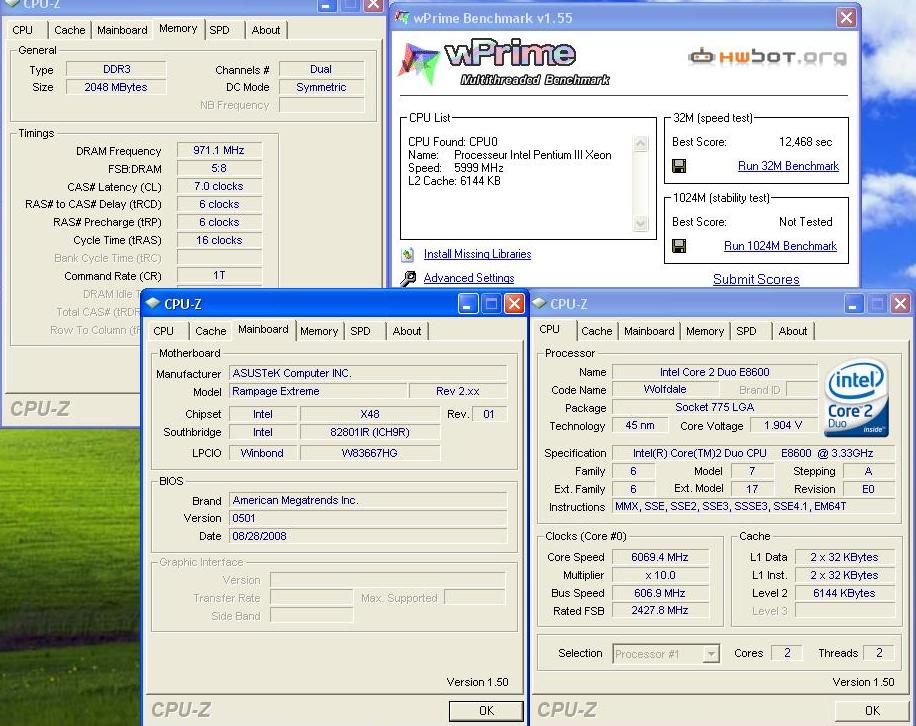Screen dimensions: 916x726
Task: Minimize the Processor CPU-Z window
Action: 853,304
